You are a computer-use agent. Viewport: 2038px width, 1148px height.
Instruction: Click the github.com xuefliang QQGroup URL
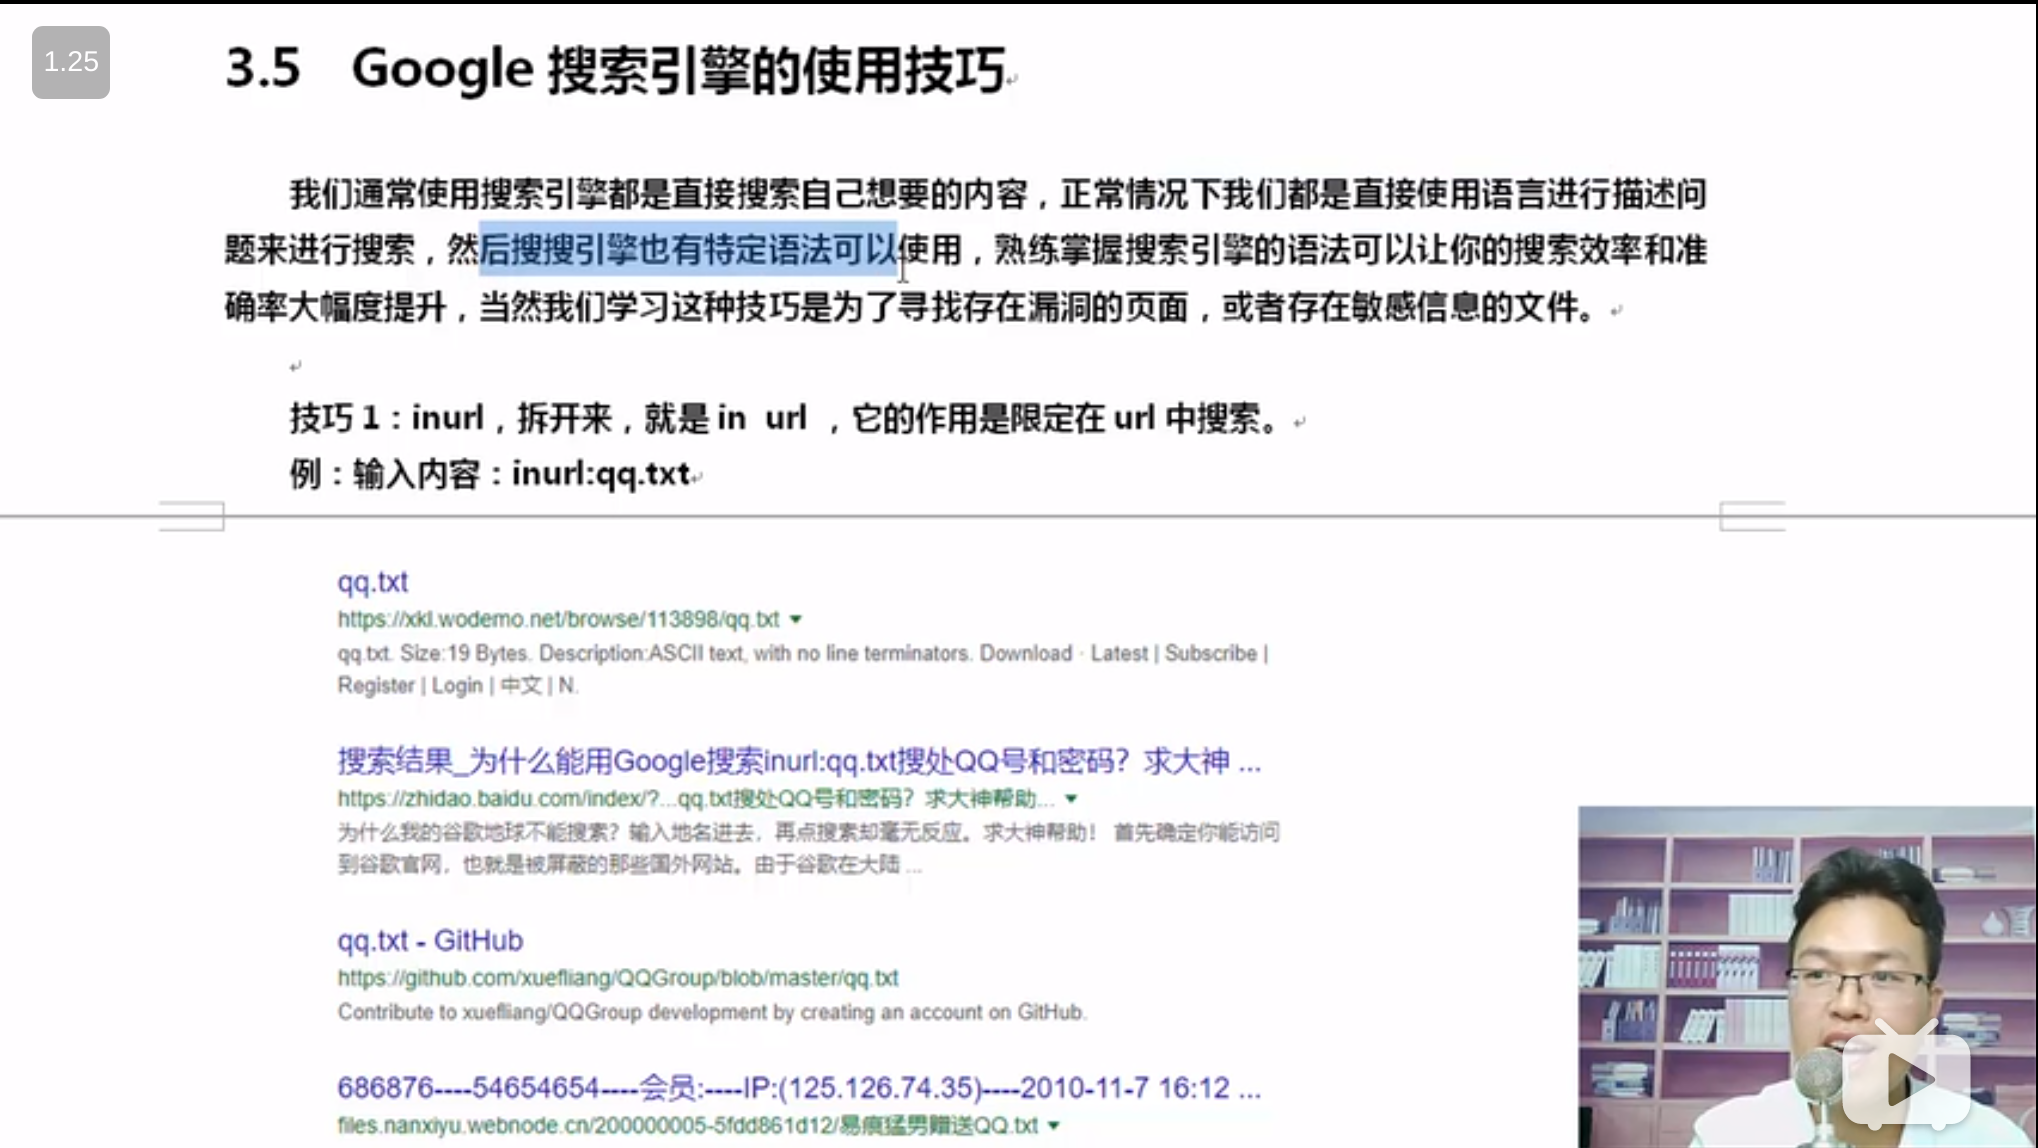coord(617,977)
